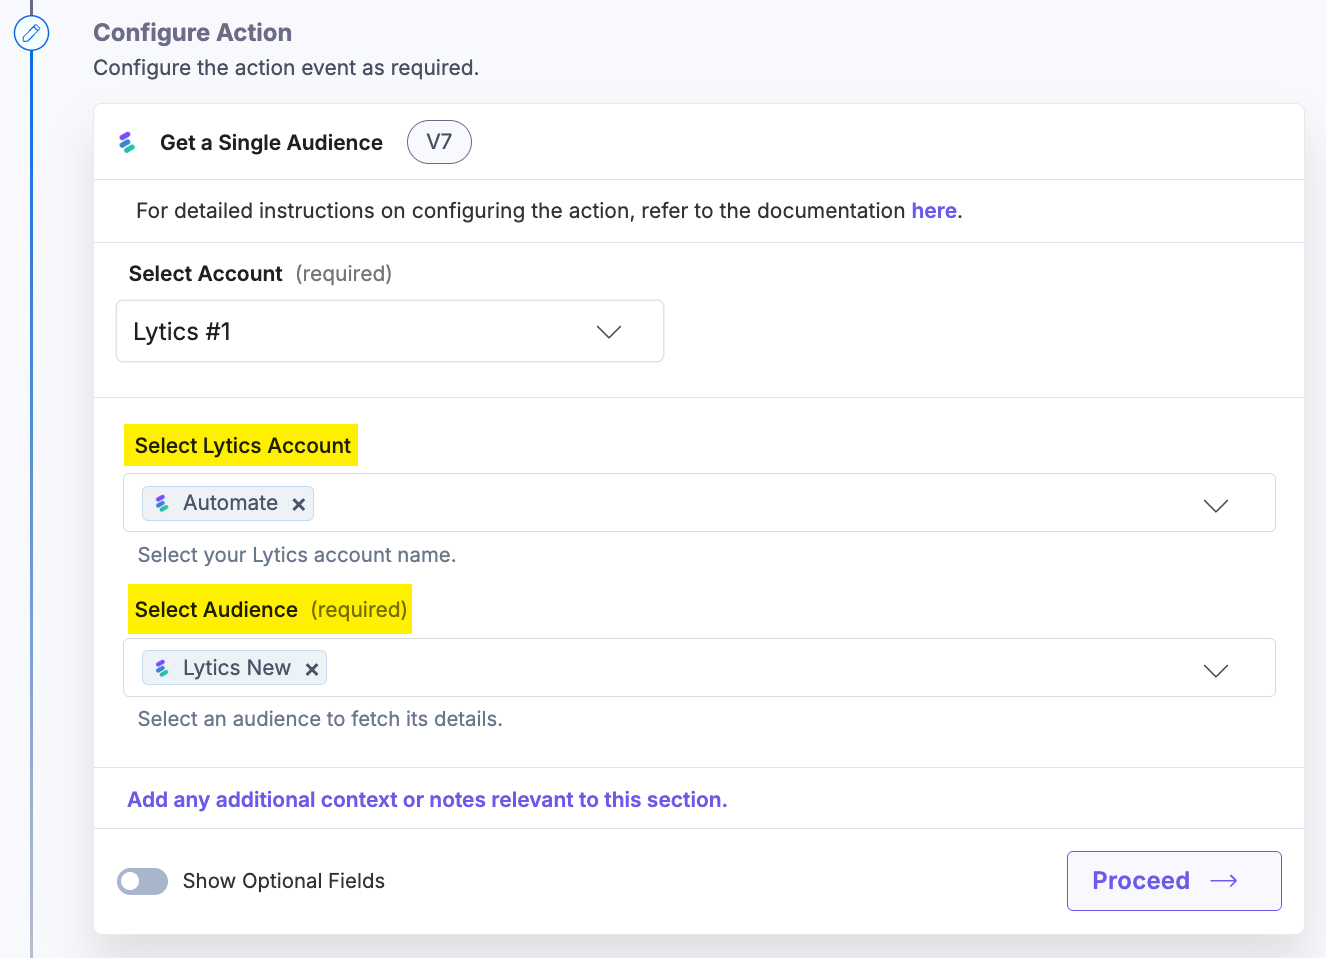Click inside the Select Lytics Account field
This screenshot has width=1326, height=958.
point(699,503)
